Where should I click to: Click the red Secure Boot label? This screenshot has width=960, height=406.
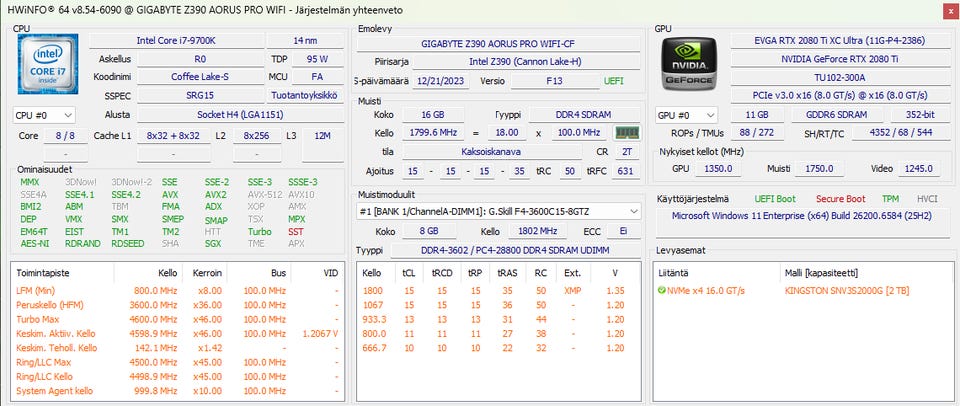coord(840,199)
